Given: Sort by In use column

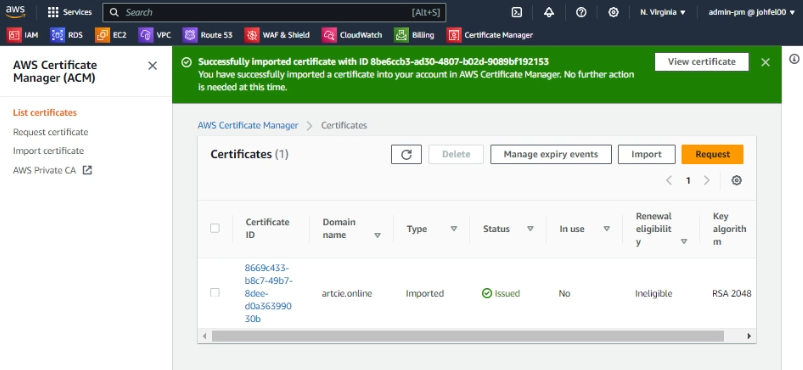Looking at the screenshot, I should coord(607,229).
